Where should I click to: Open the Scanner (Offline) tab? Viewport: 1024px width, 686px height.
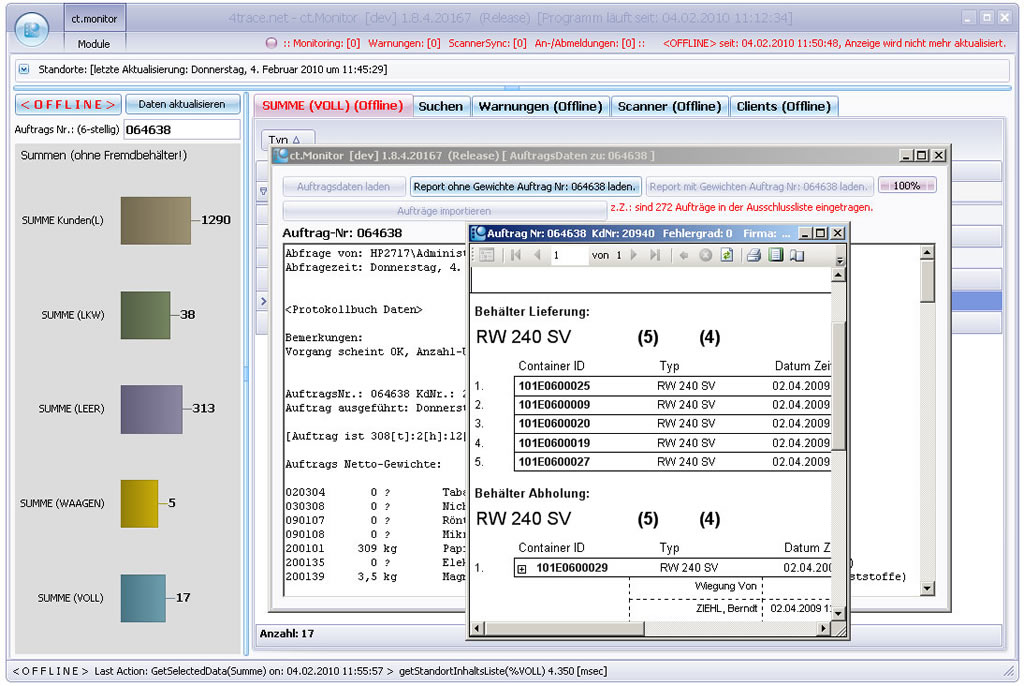click(x=668, y=106)
